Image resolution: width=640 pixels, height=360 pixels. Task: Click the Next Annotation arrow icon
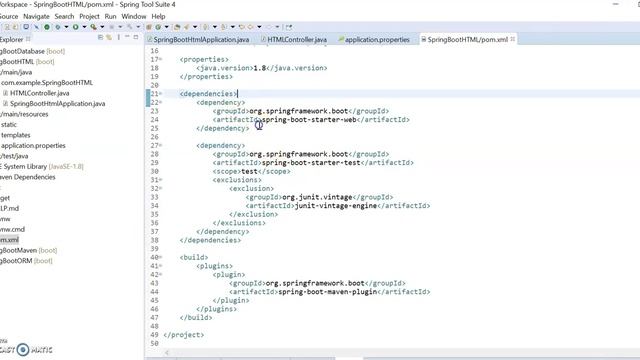click(205, 27)
